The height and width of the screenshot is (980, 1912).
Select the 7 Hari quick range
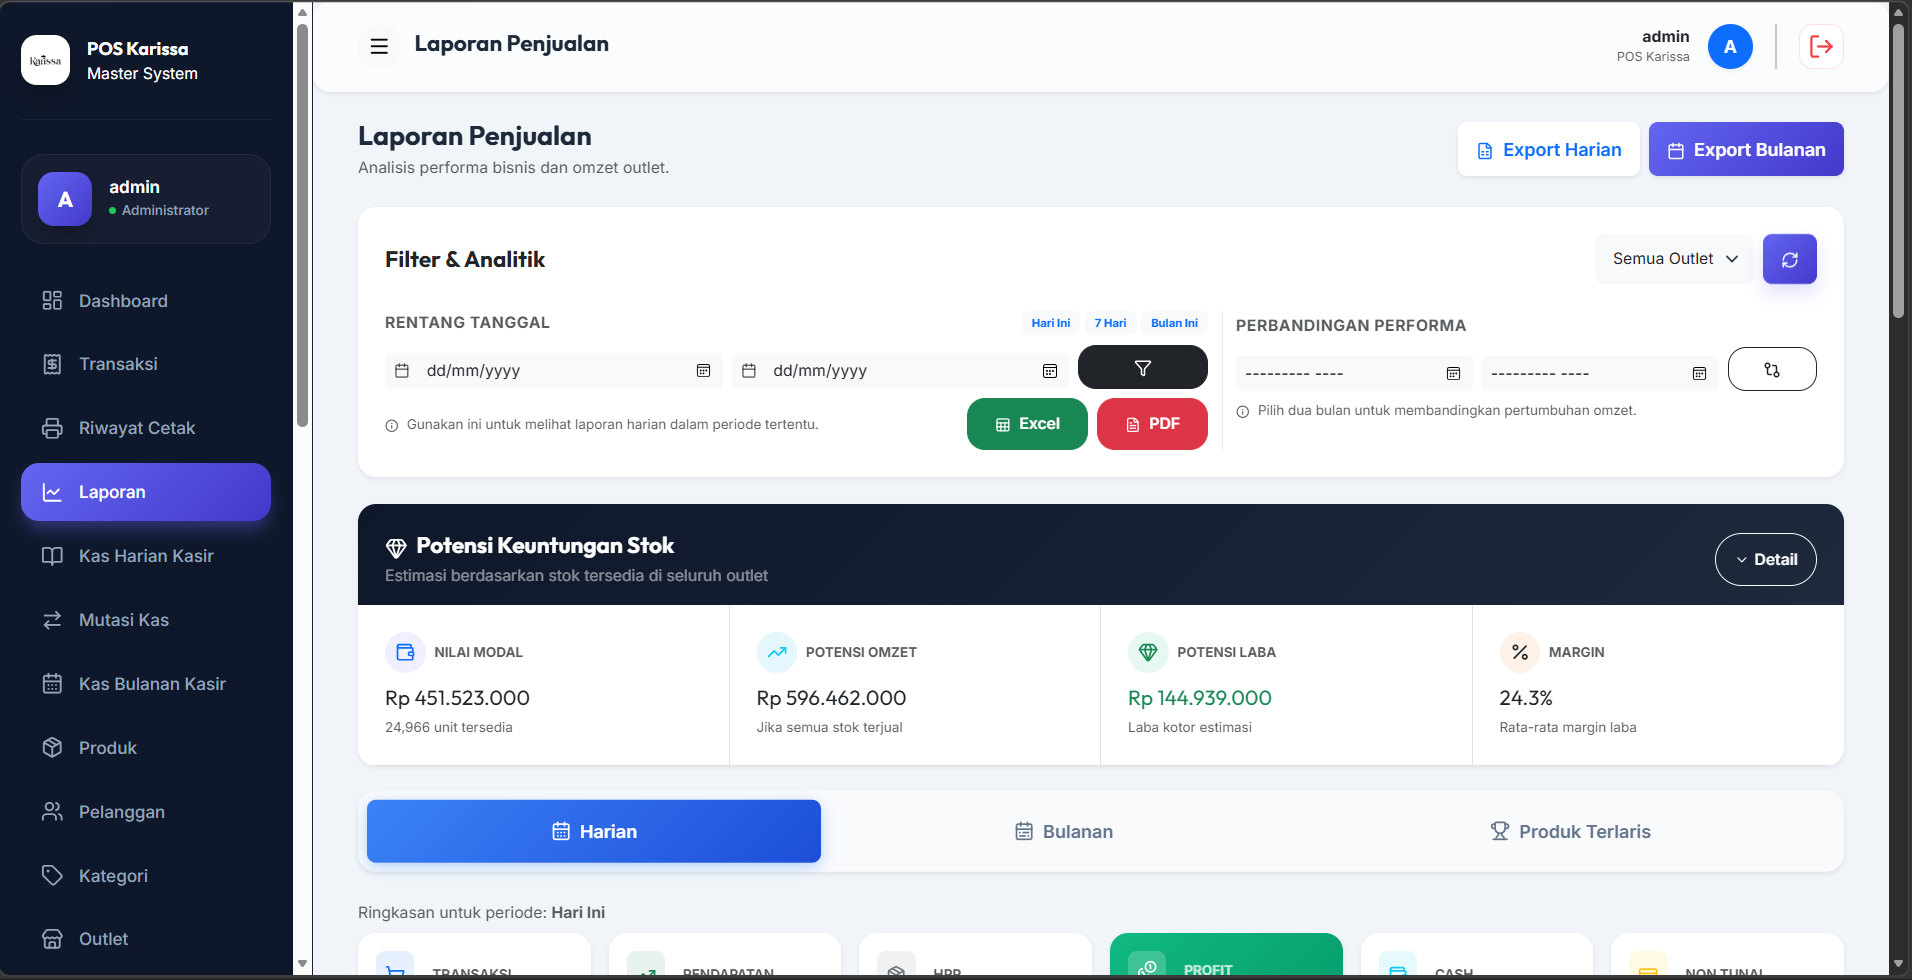point(1110,323)
